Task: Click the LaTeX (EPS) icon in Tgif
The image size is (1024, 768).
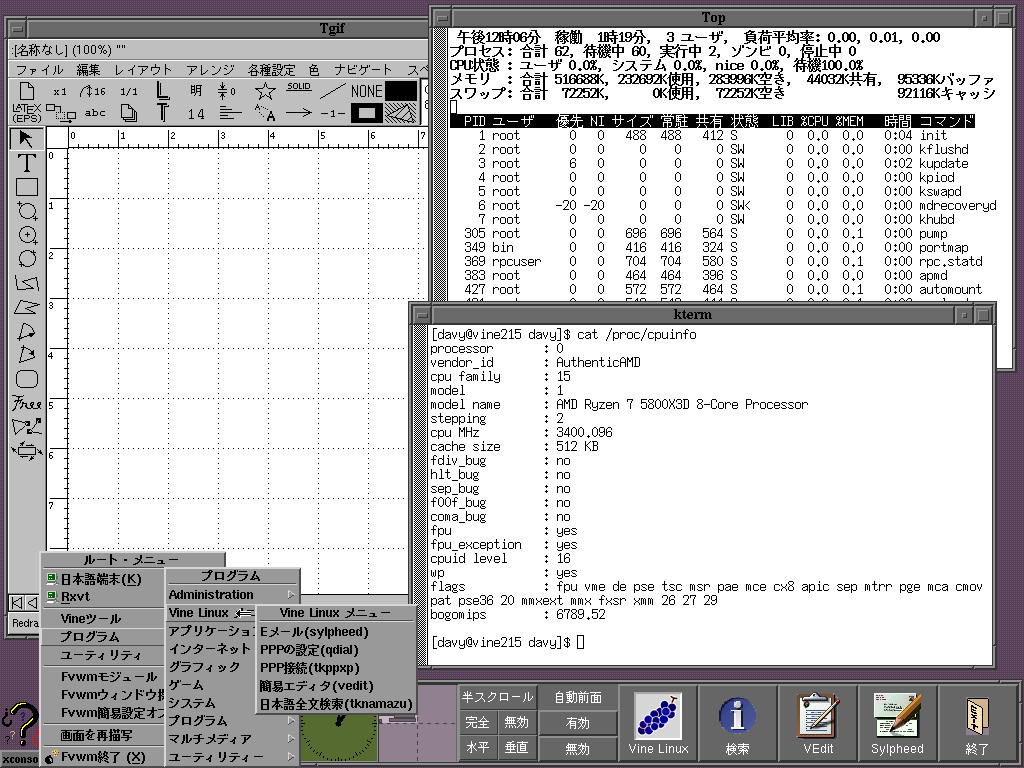Action: click(x=26, y=113)
